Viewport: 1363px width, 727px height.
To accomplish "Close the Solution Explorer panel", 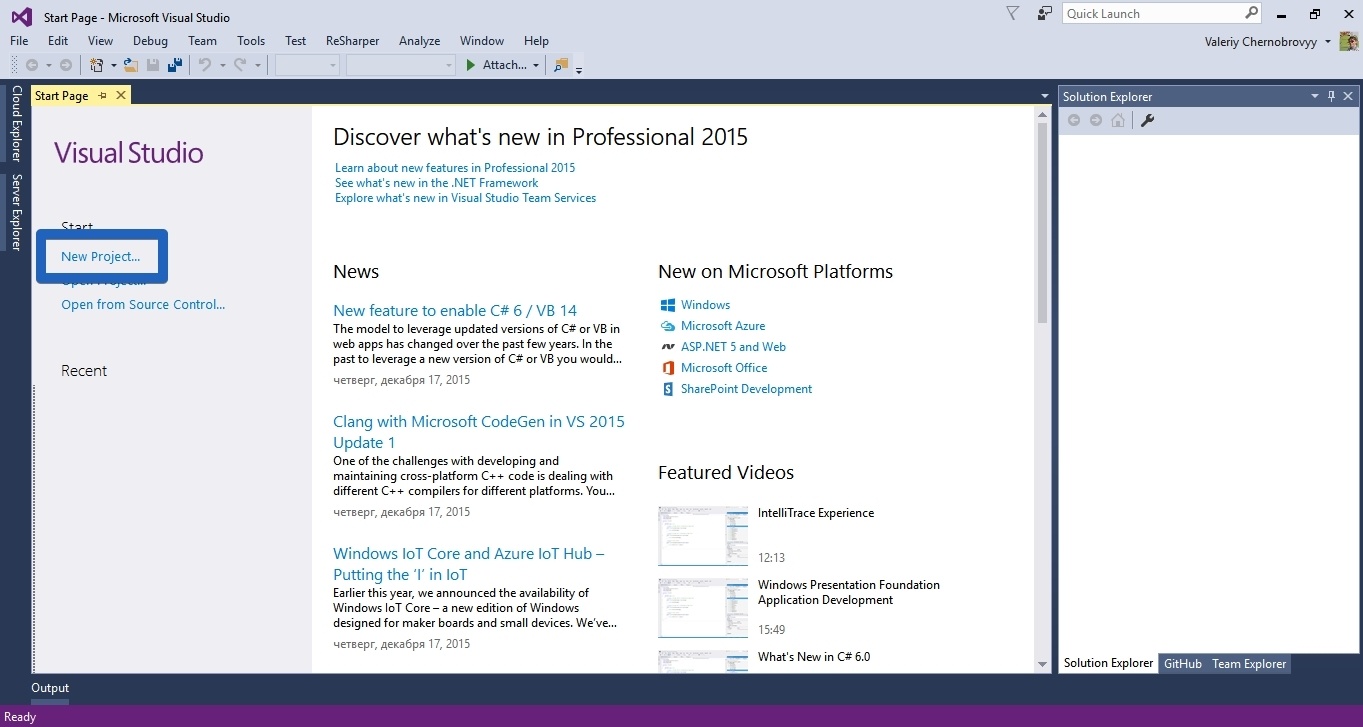I will tap(1348, 97).
